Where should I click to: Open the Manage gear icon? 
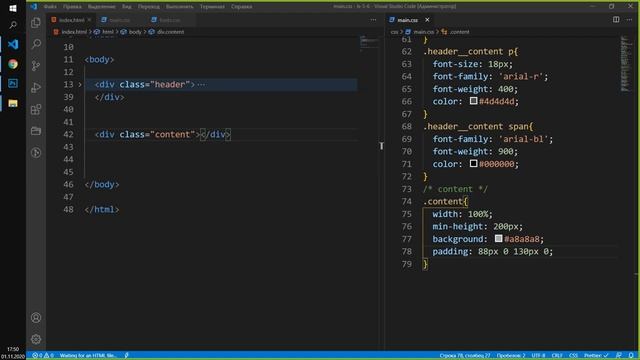[36, 339]
